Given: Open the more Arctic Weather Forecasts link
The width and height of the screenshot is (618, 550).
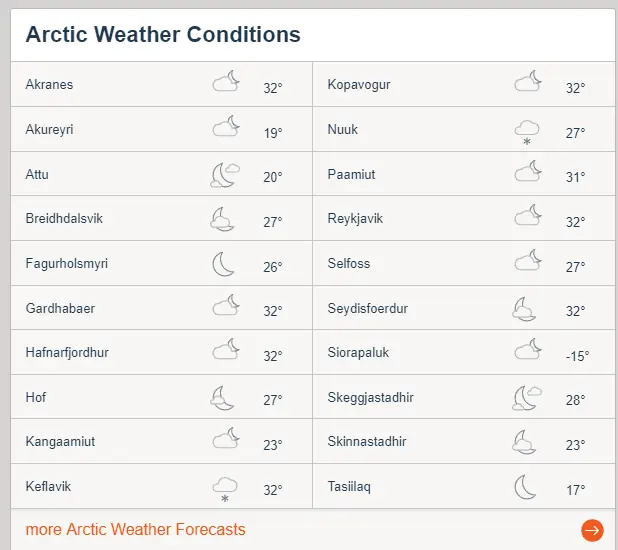Looking at the screenshot, I should [x=135, y=529].
